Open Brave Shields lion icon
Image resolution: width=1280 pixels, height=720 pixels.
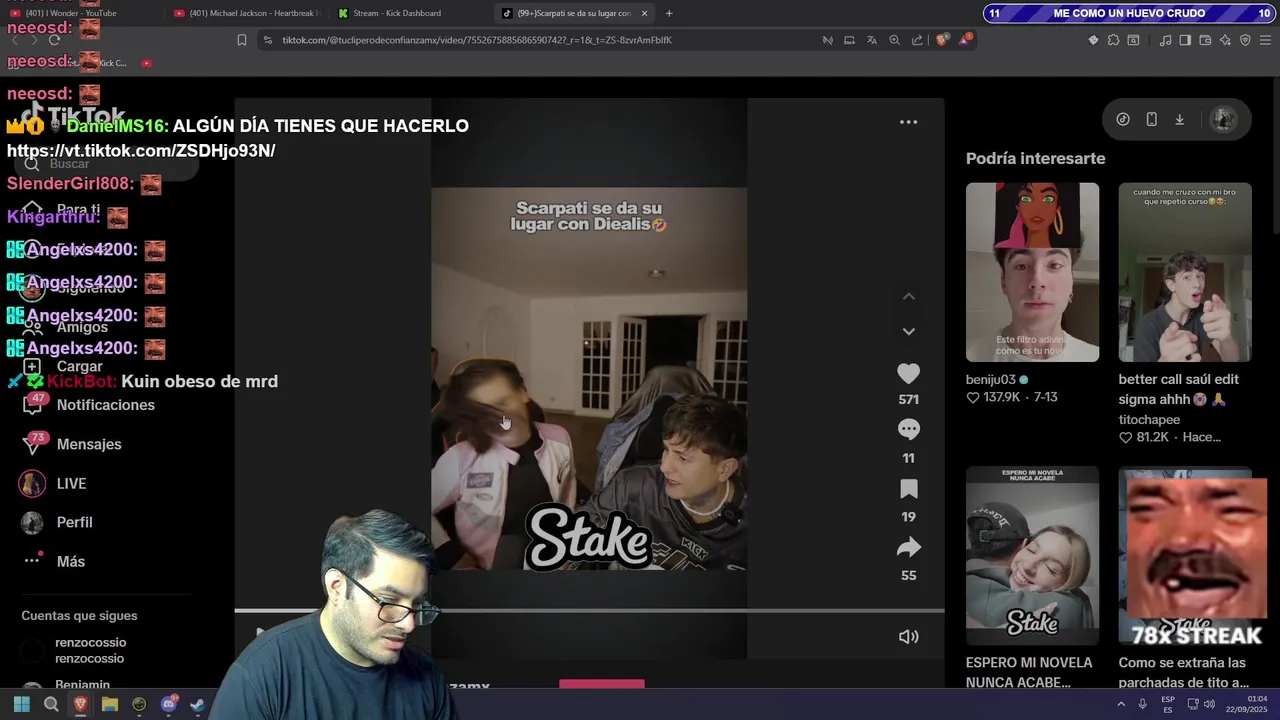point(942,40)
